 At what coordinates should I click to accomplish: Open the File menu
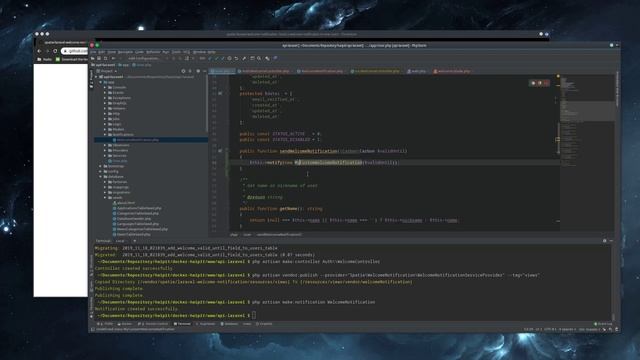[x=93, y=52]
